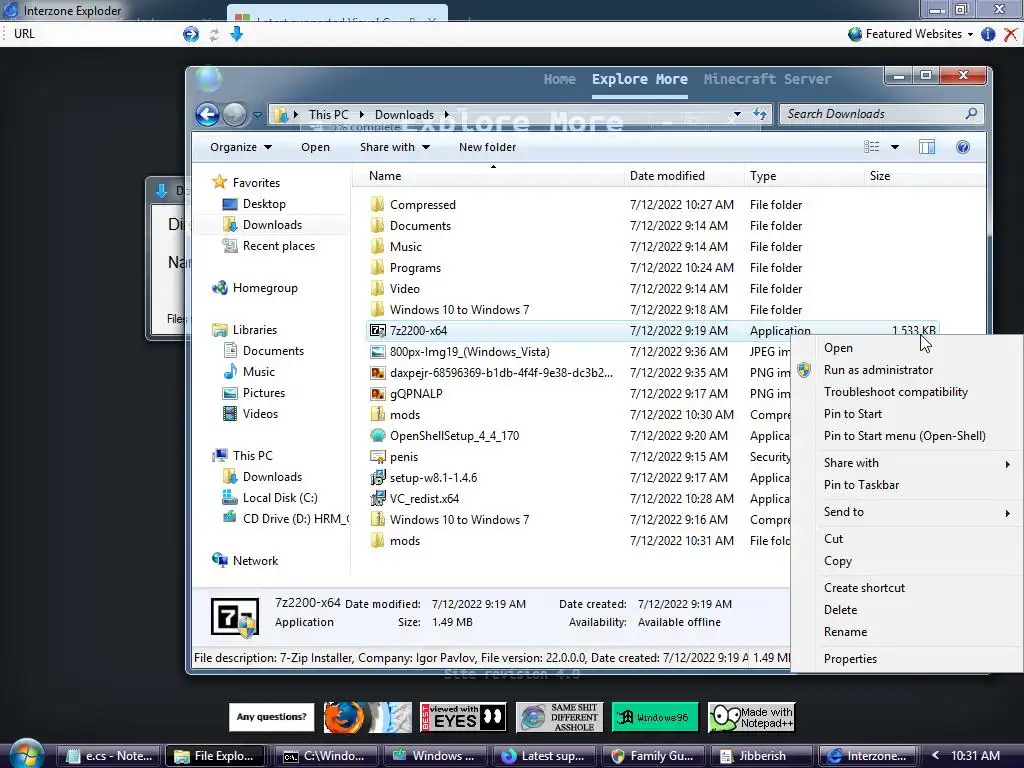Toggle the preview pane icon
The height and width of the screenshot is (768, 1024).
(927, 147)
